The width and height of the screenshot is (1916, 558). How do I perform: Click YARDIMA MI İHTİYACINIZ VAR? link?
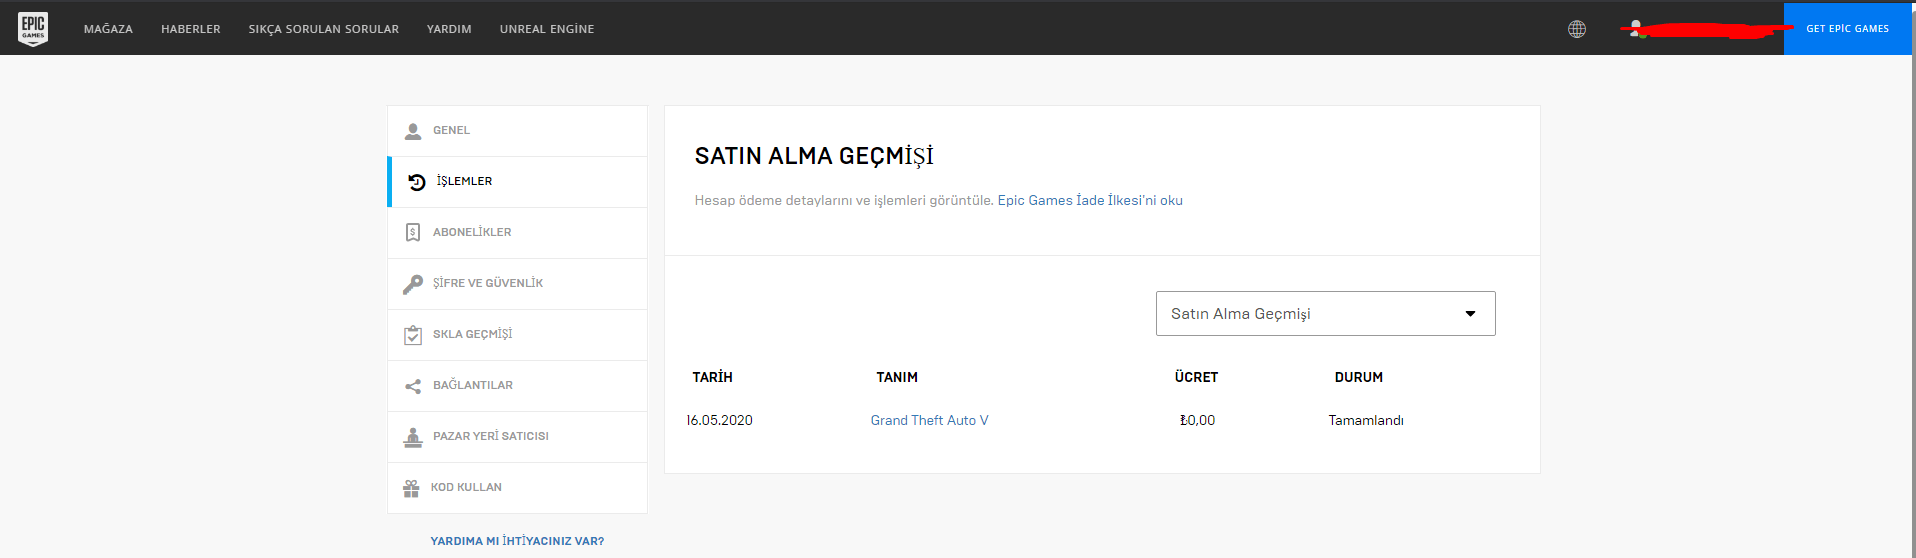click(x=517, y=541)
